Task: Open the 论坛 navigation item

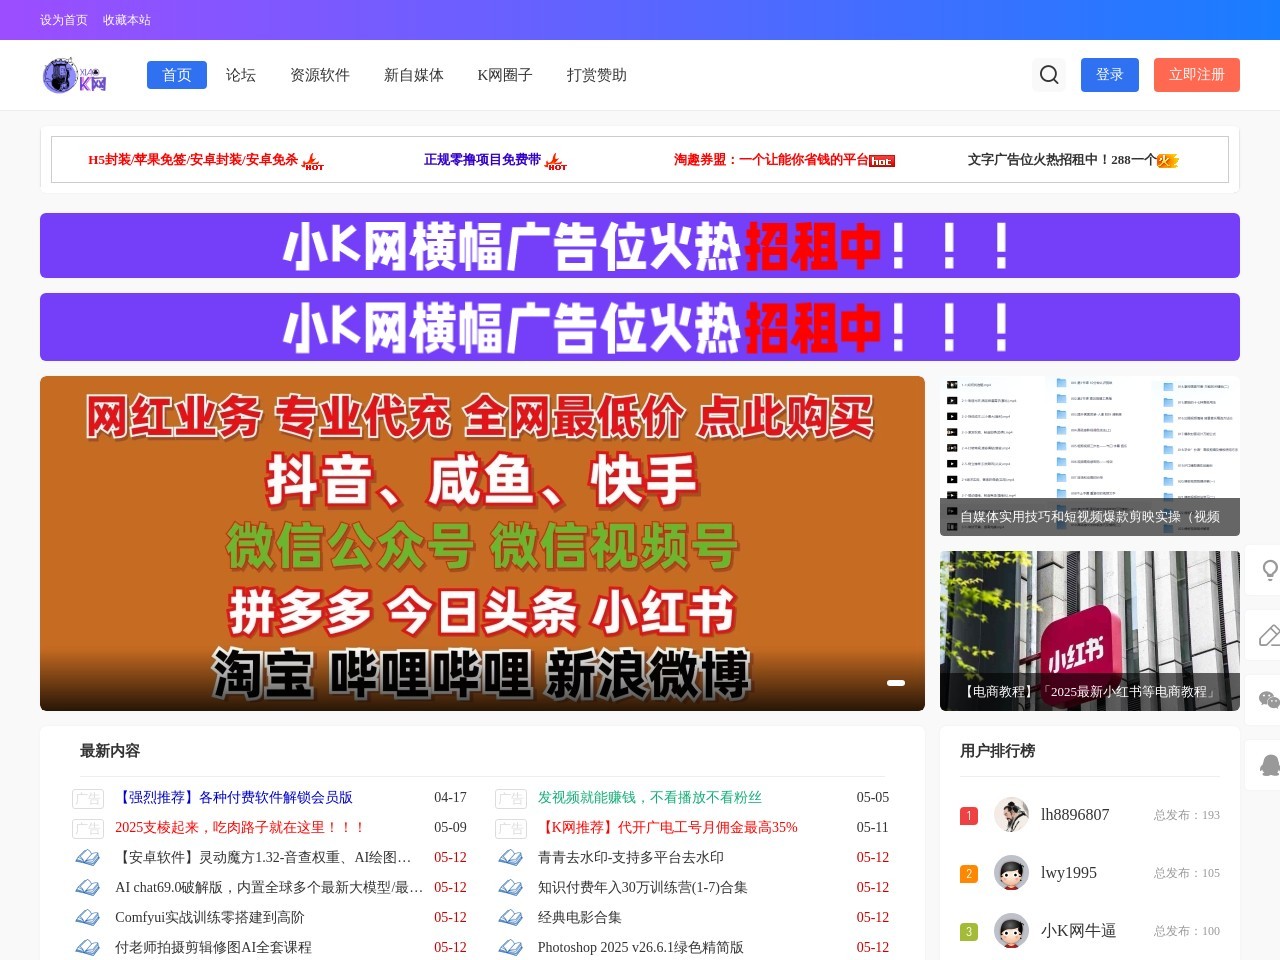Action: pos(241,75)
